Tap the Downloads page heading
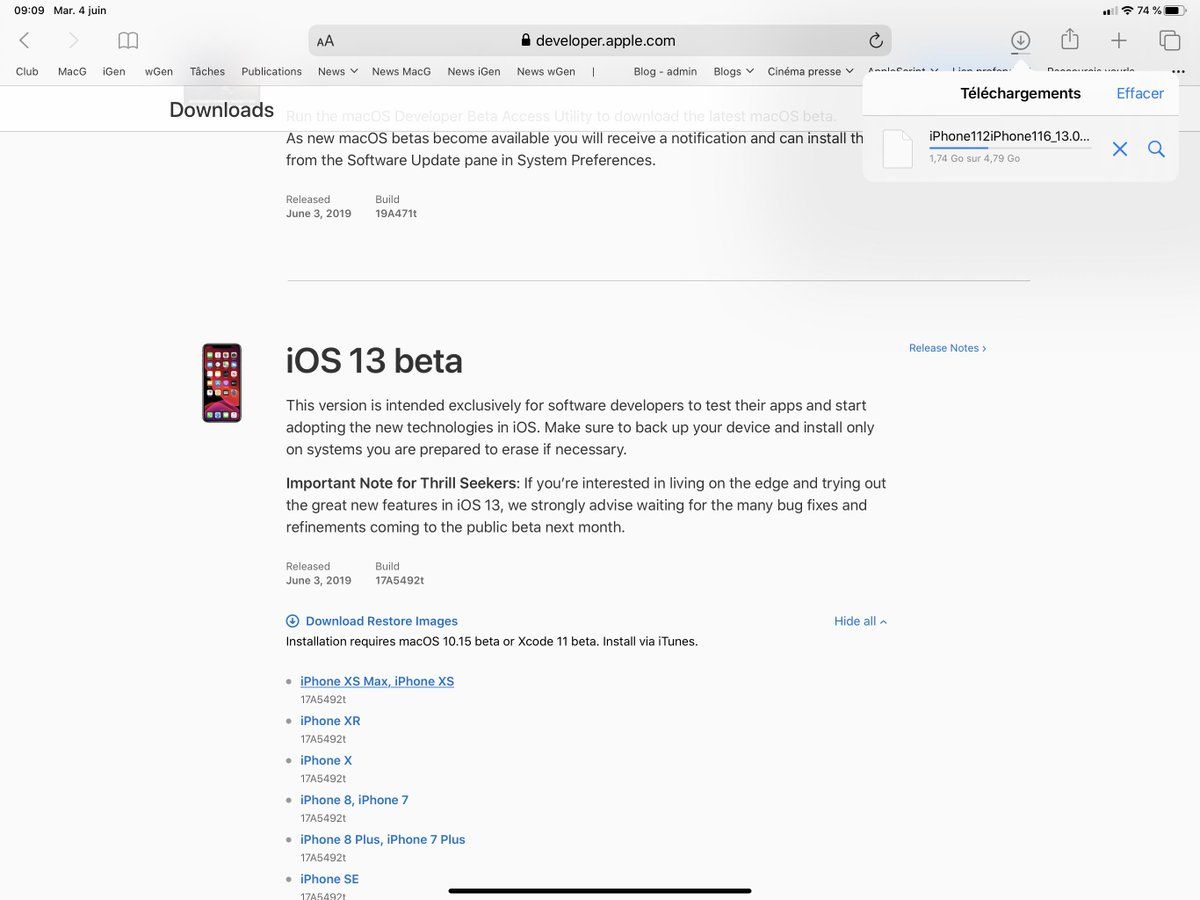This screenshot has height=900, width=1200. 221,110
